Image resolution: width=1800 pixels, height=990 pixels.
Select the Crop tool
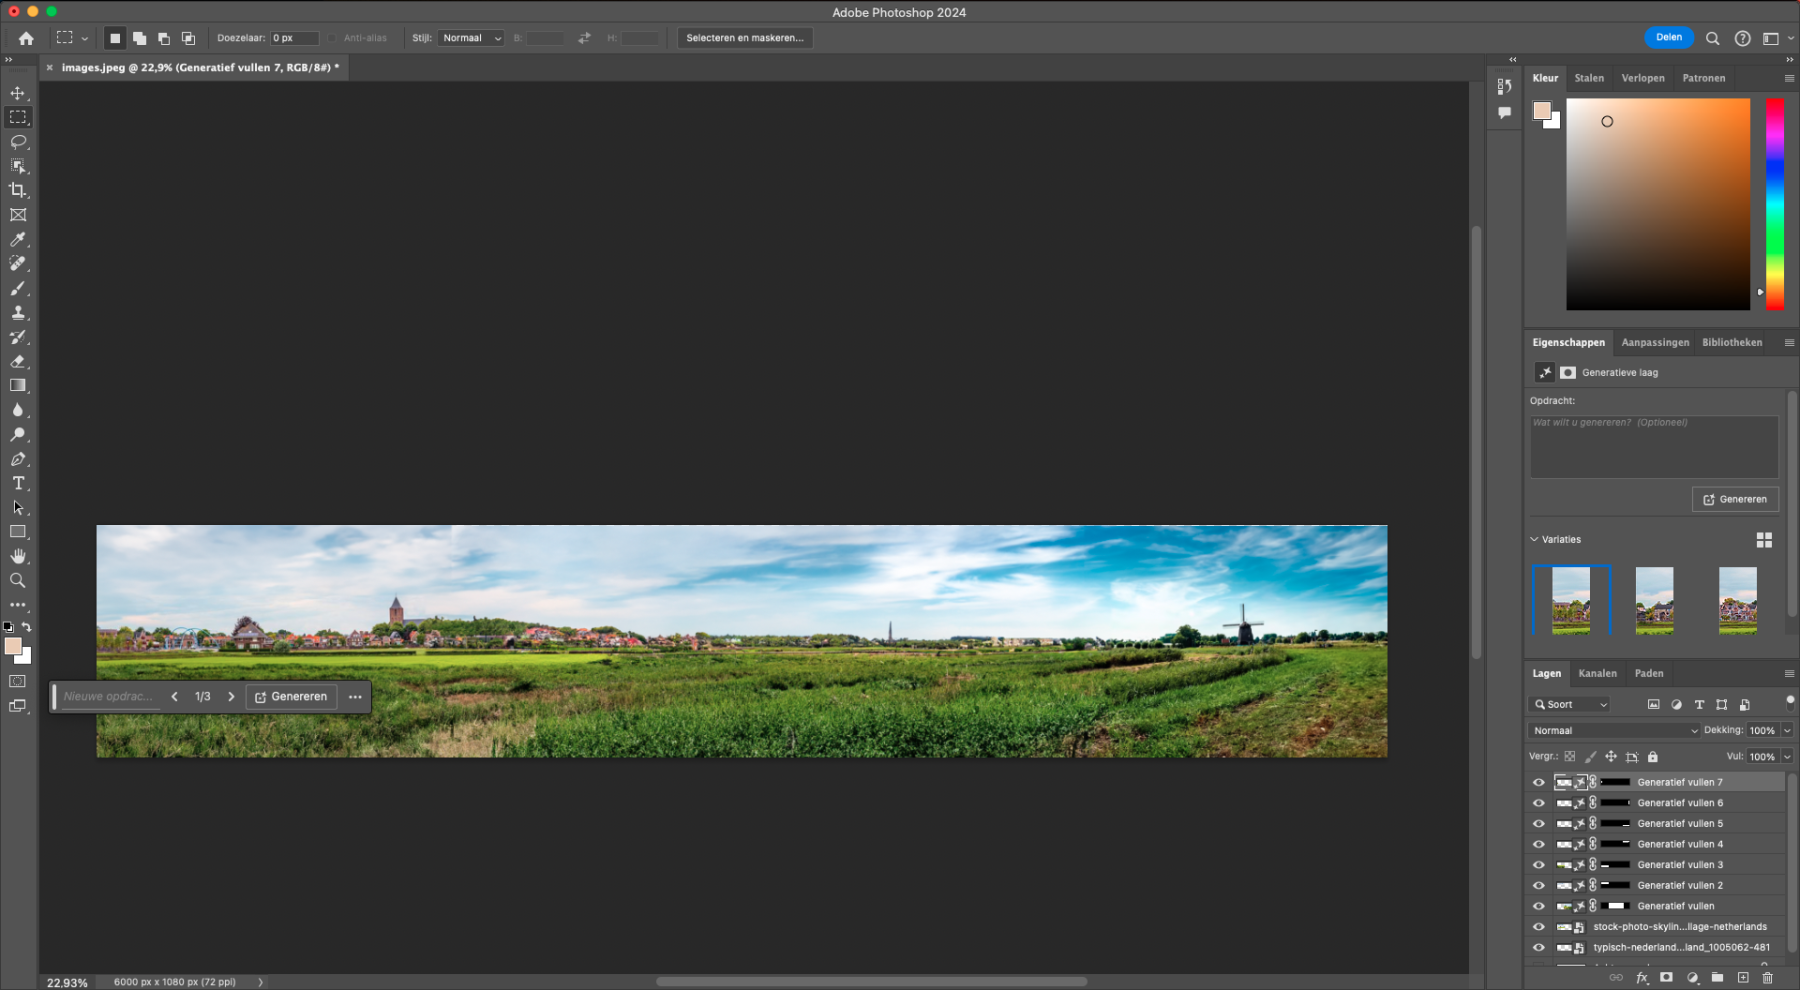click(x=18, y=190)
